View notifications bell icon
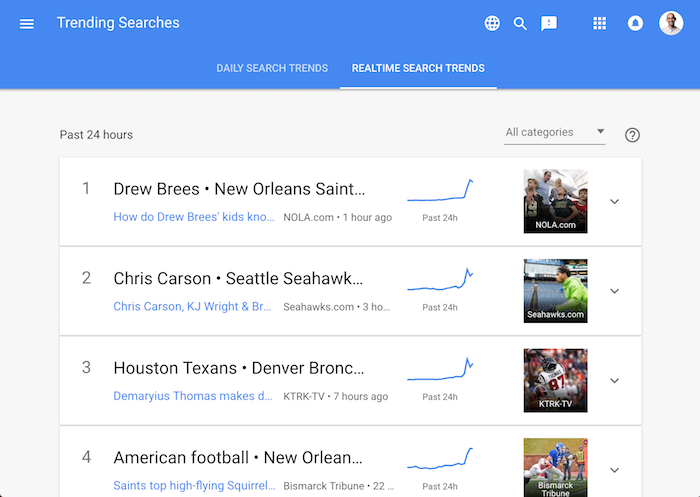700x497 pixels. 635,23
